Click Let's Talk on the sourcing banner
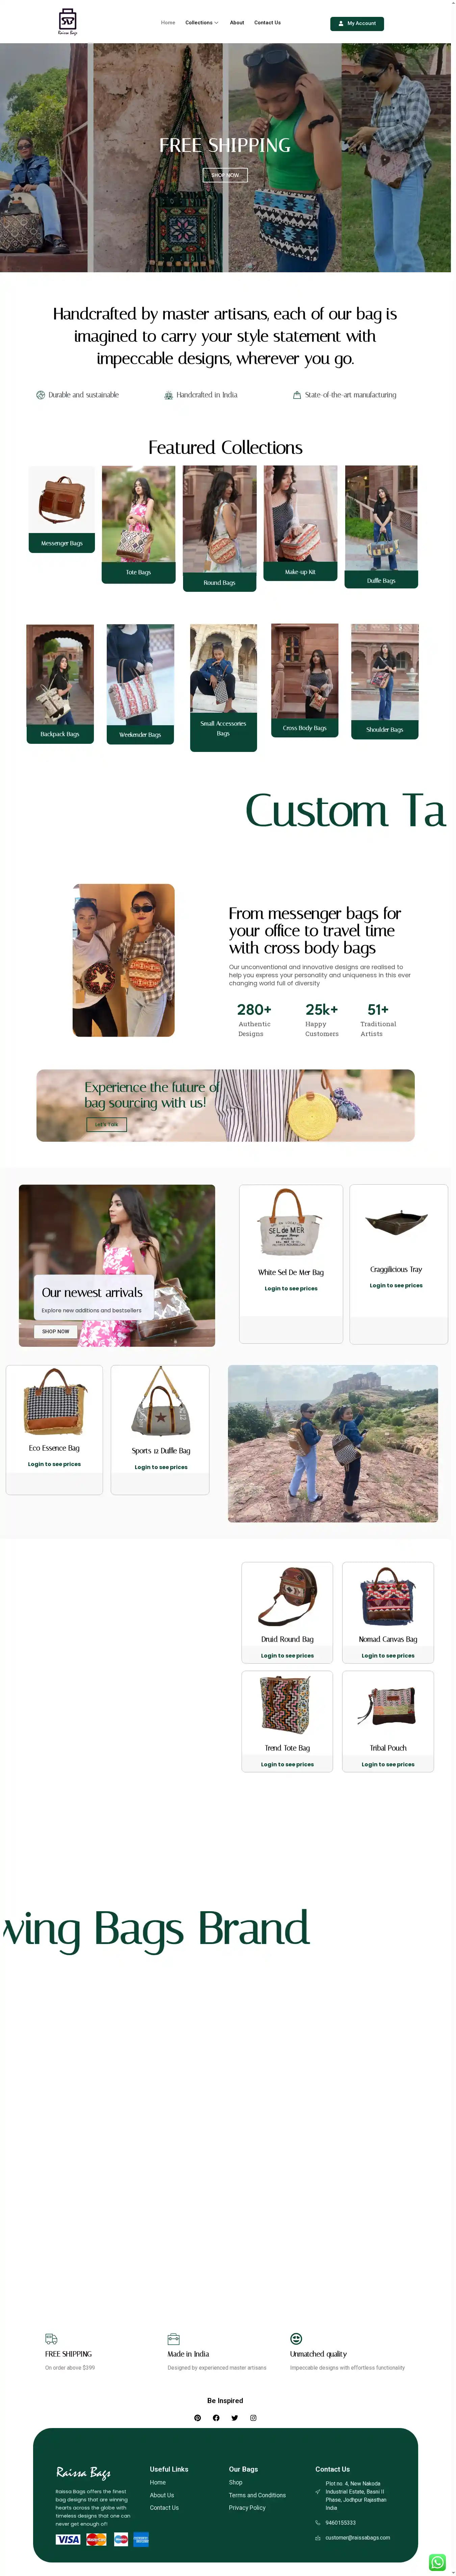The image size is (456, 2576). pos(106,1124)
